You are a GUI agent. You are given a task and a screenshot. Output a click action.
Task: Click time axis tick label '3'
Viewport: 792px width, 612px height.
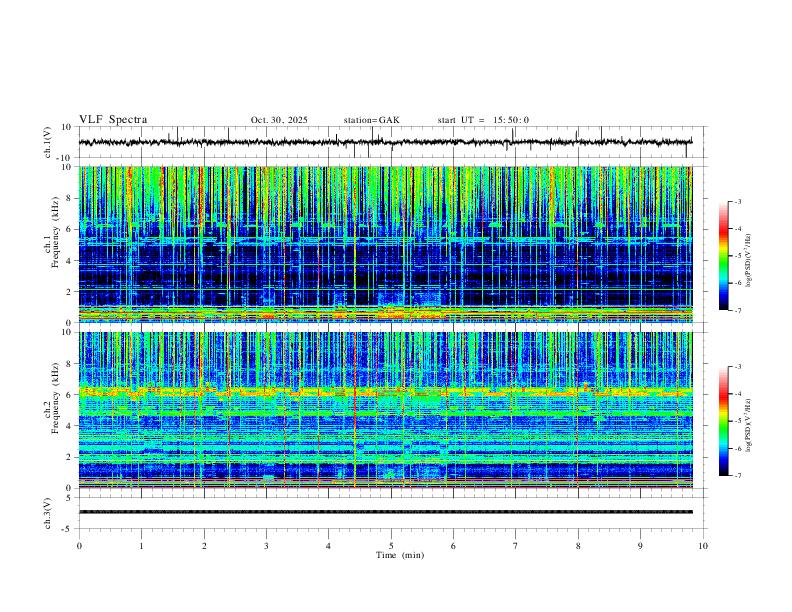pos(266,546)
